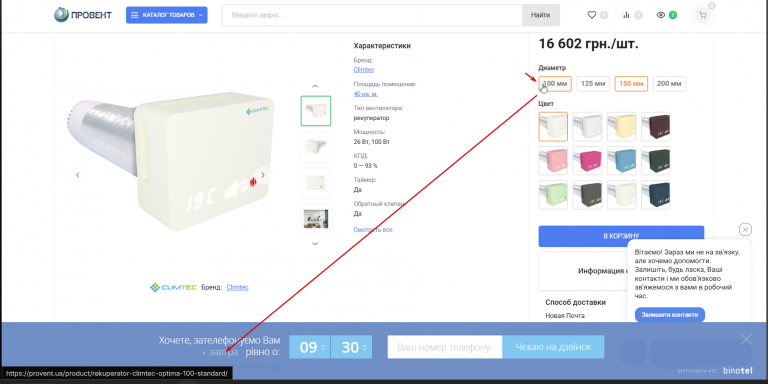Choose the dark navy blue color swatch
This screenshot has height=384, width=768.
tap(656, 195)
